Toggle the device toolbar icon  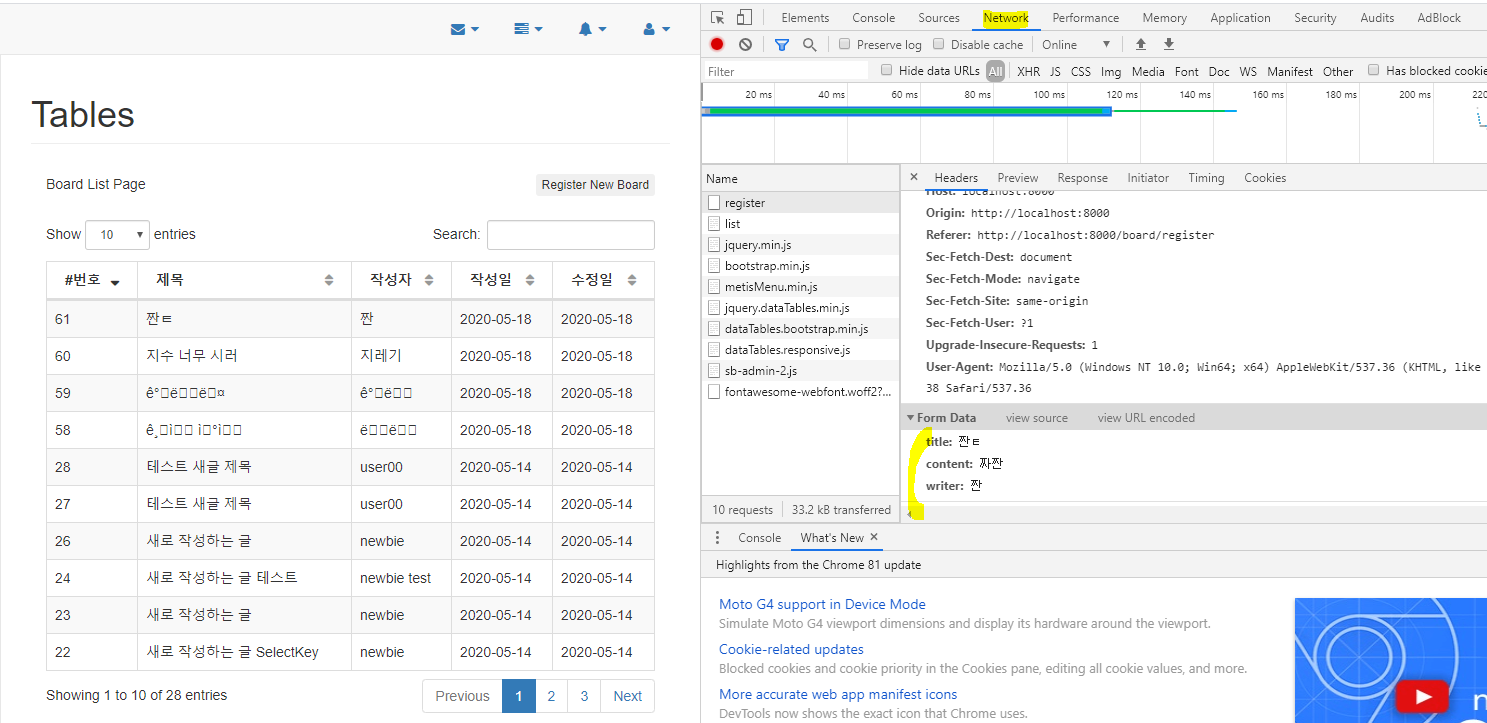click(x=744, y=18)
